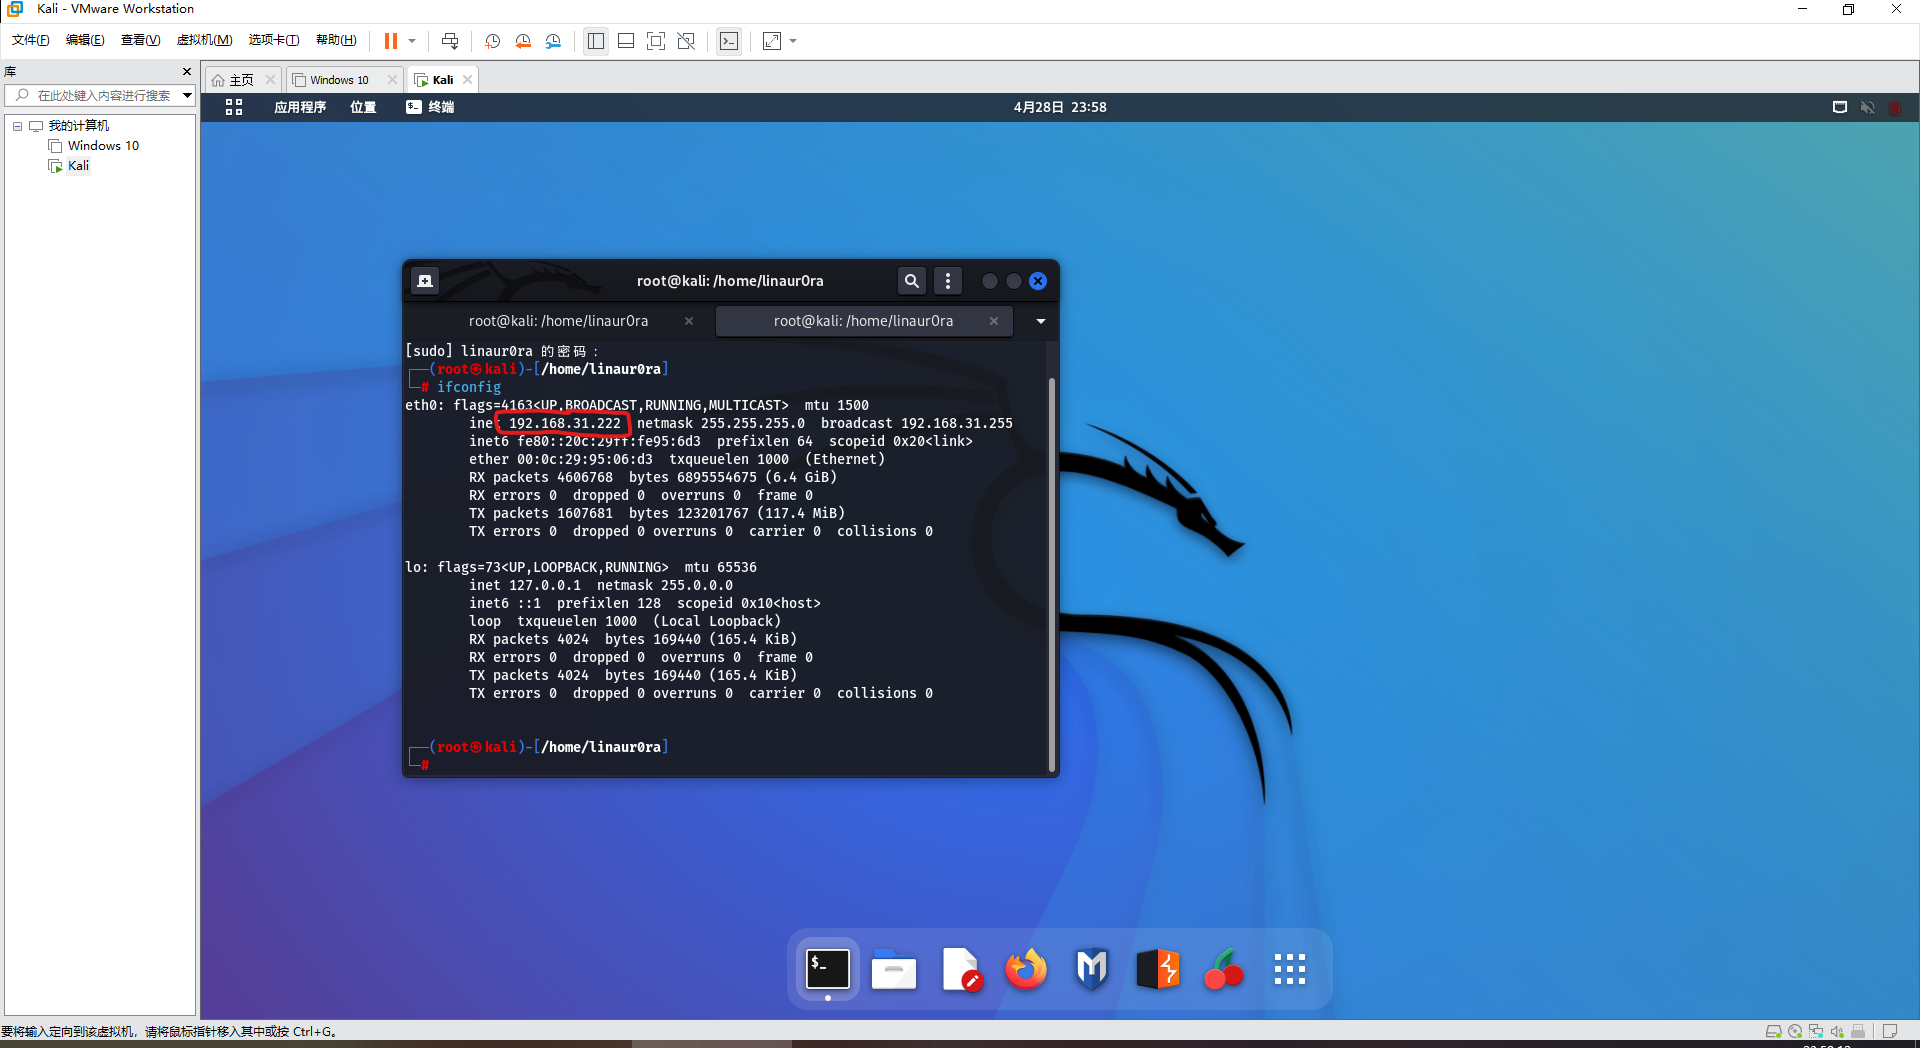Click the network adapter status icon
The height and width of the screenshot is (1048, 1928).
pyautogui.click(x=1816, y=1031)
